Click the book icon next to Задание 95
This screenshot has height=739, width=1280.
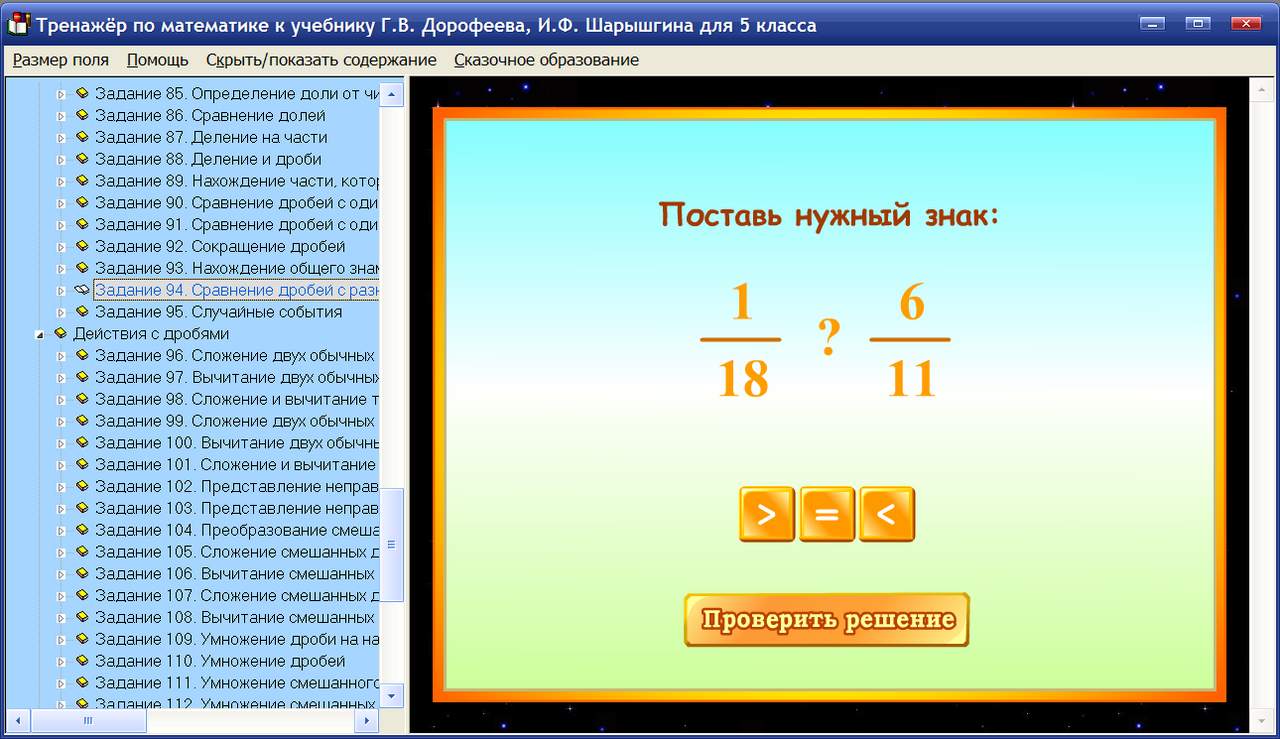[x=81, y=311]
